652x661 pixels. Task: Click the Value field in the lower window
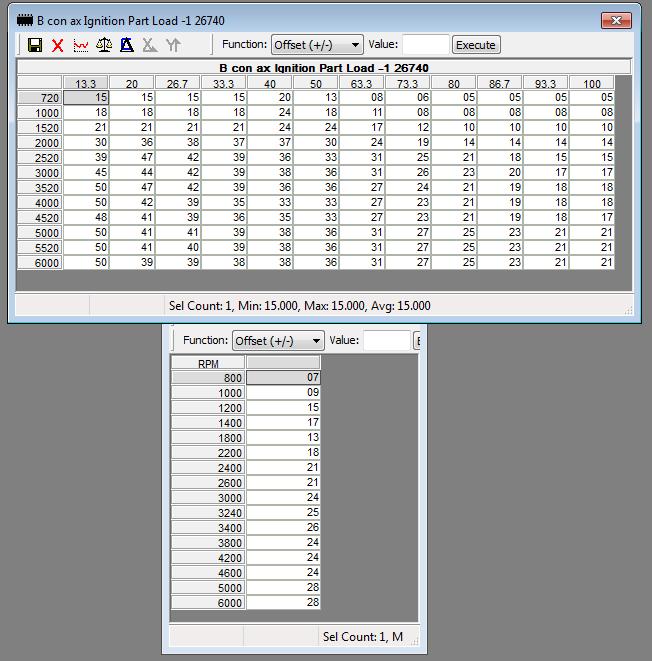386,341
